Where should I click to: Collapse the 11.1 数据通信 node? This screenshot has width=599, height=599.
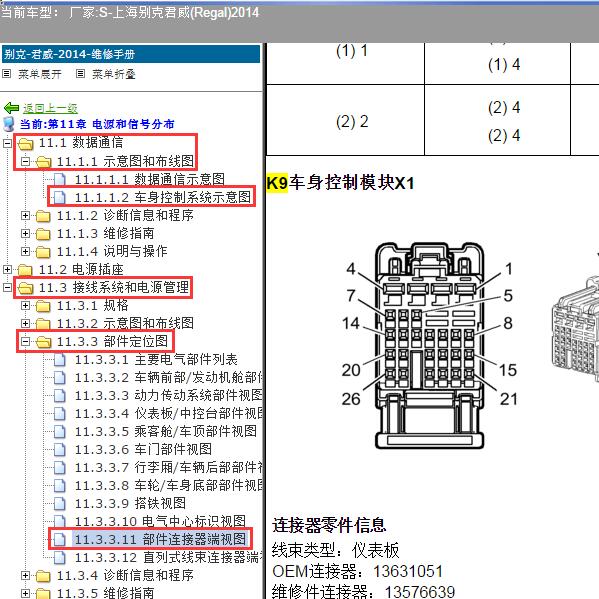[x=7, y=144]
